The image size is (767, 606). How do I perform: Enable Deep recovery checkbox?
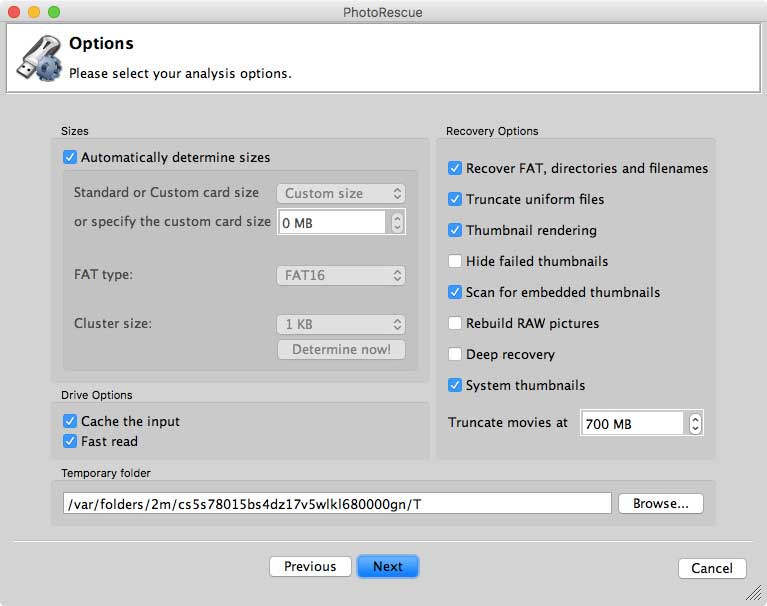click(455, 354)
